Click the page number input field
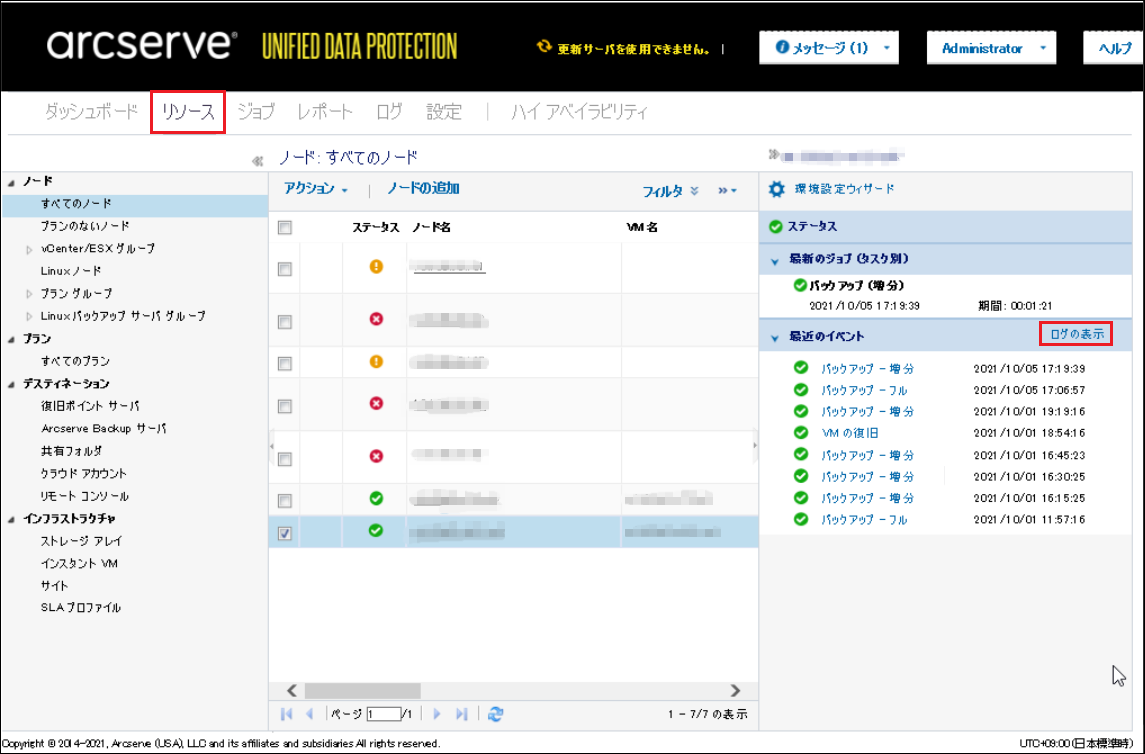The height and width of the screenshot is (754, 1145). pyautogui.click(x=383, y=714)
